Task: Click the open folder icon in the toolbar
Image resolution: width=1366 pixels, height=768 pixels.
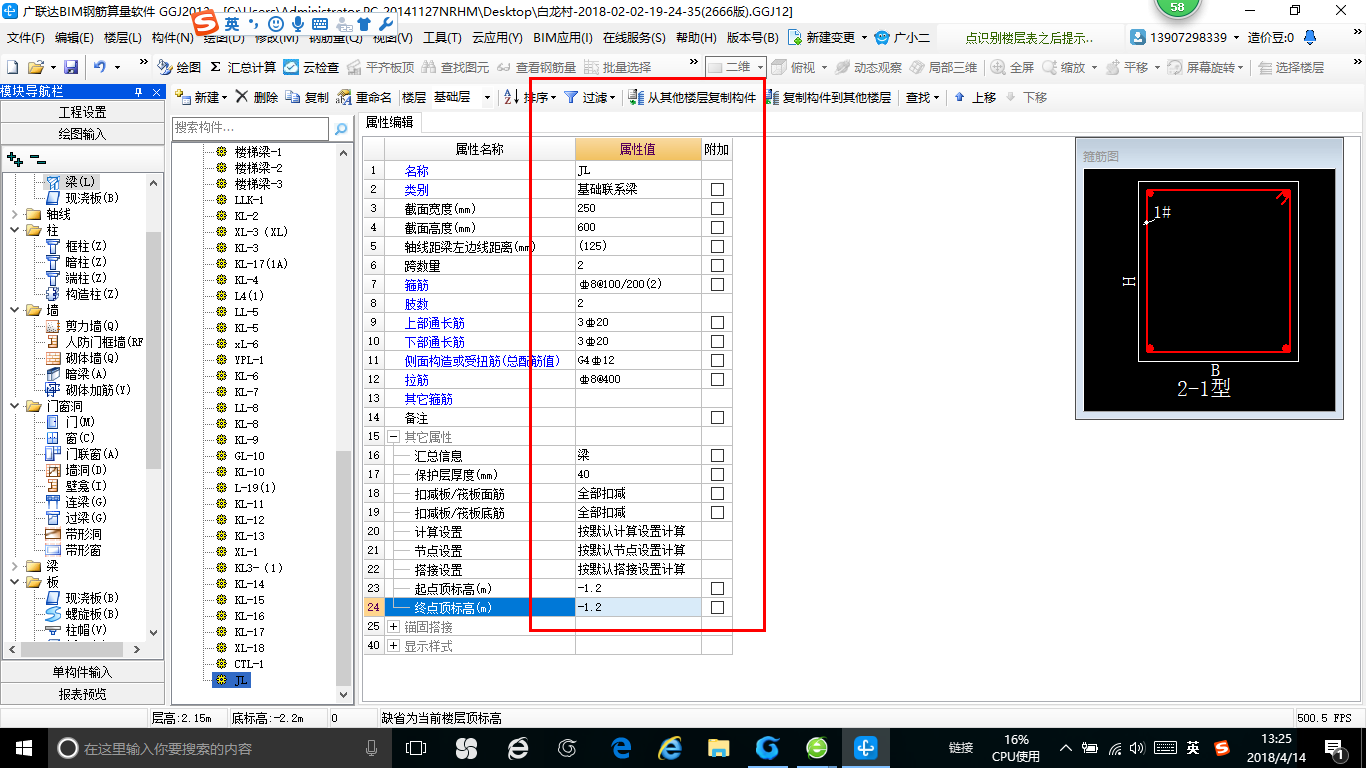Action: pos(35,67)
